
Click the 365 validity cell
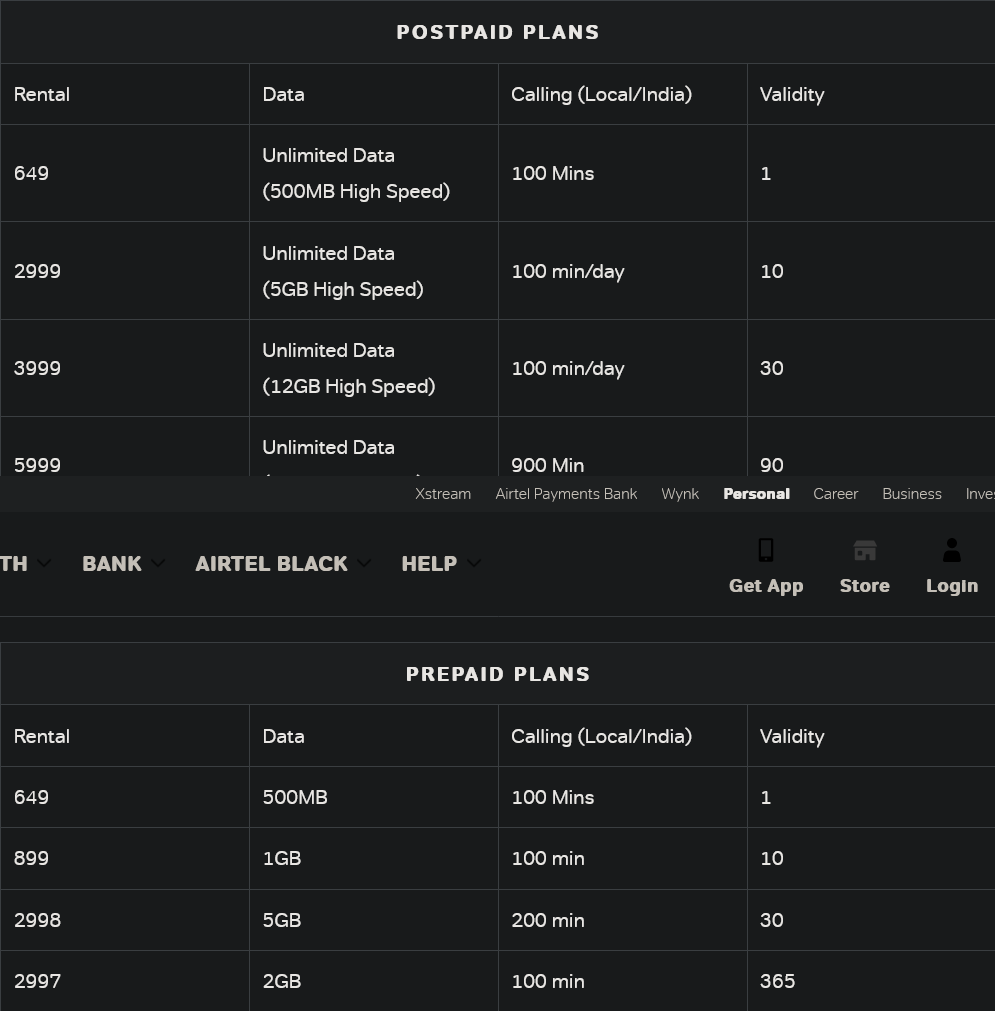[777, 981]
